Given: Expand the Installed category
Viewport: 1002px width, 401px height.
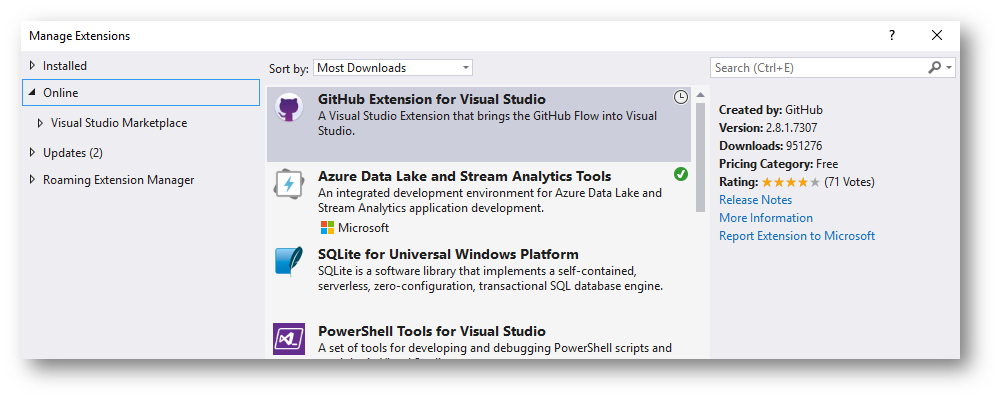Looking at the screenshot, I should click(33, 66).
